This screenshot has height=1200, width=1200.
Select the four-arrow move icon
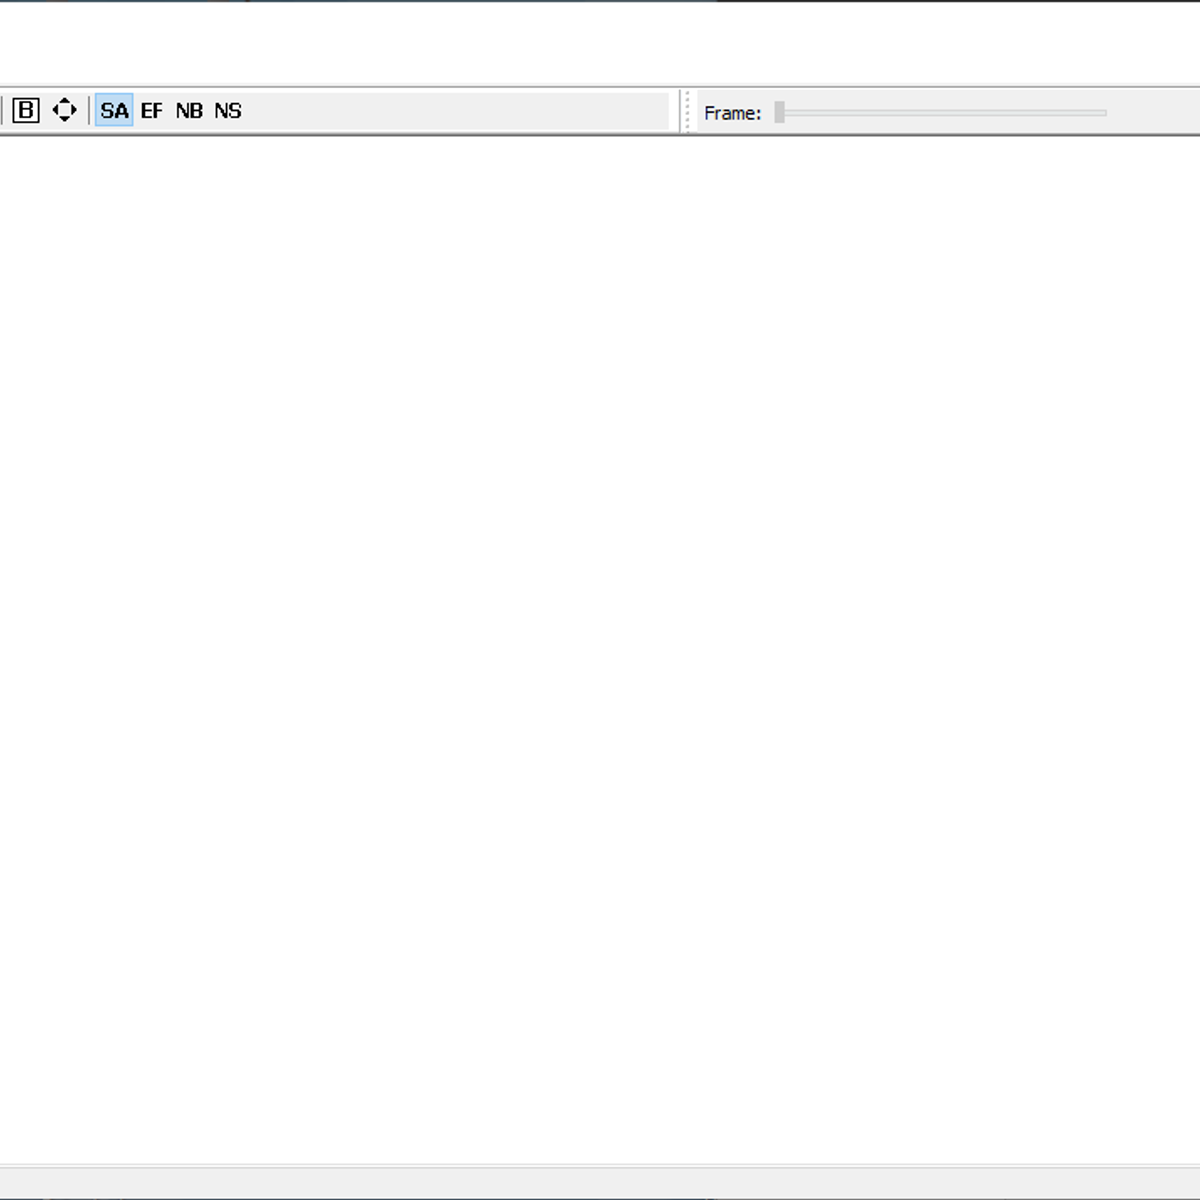(64, 110)
